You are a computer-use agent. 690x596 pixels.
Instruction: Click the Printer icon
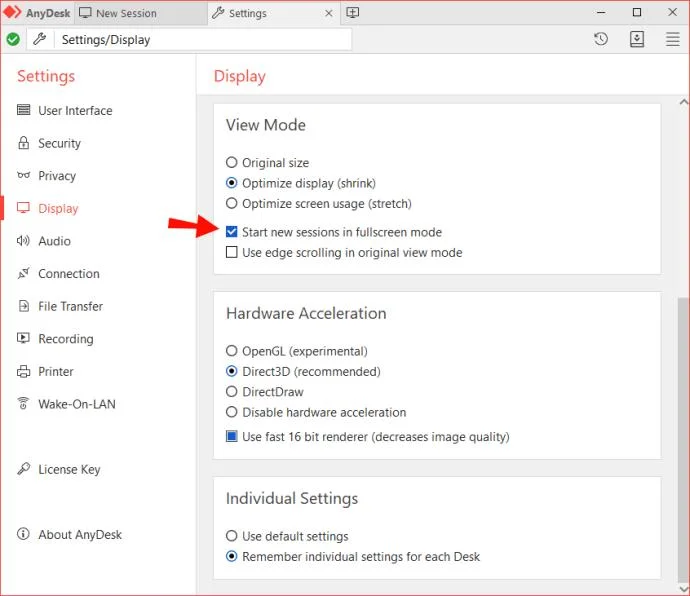(x=23, y=372)
